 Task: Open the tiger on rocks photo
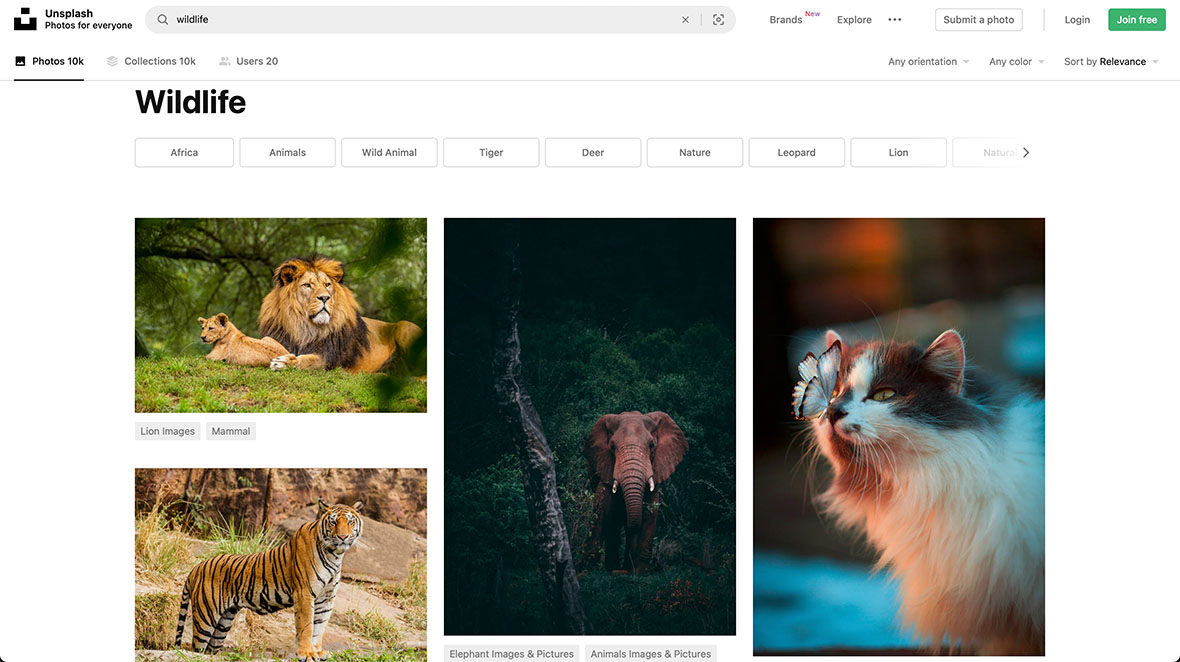[281, 565]
